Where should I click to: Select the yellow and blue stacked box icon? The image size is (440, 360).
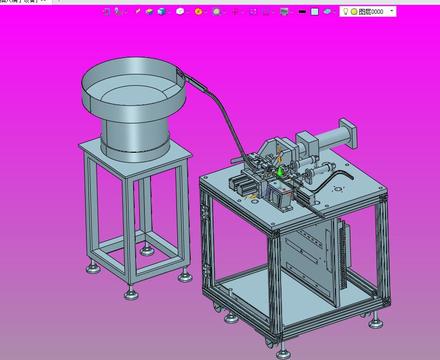150,12
